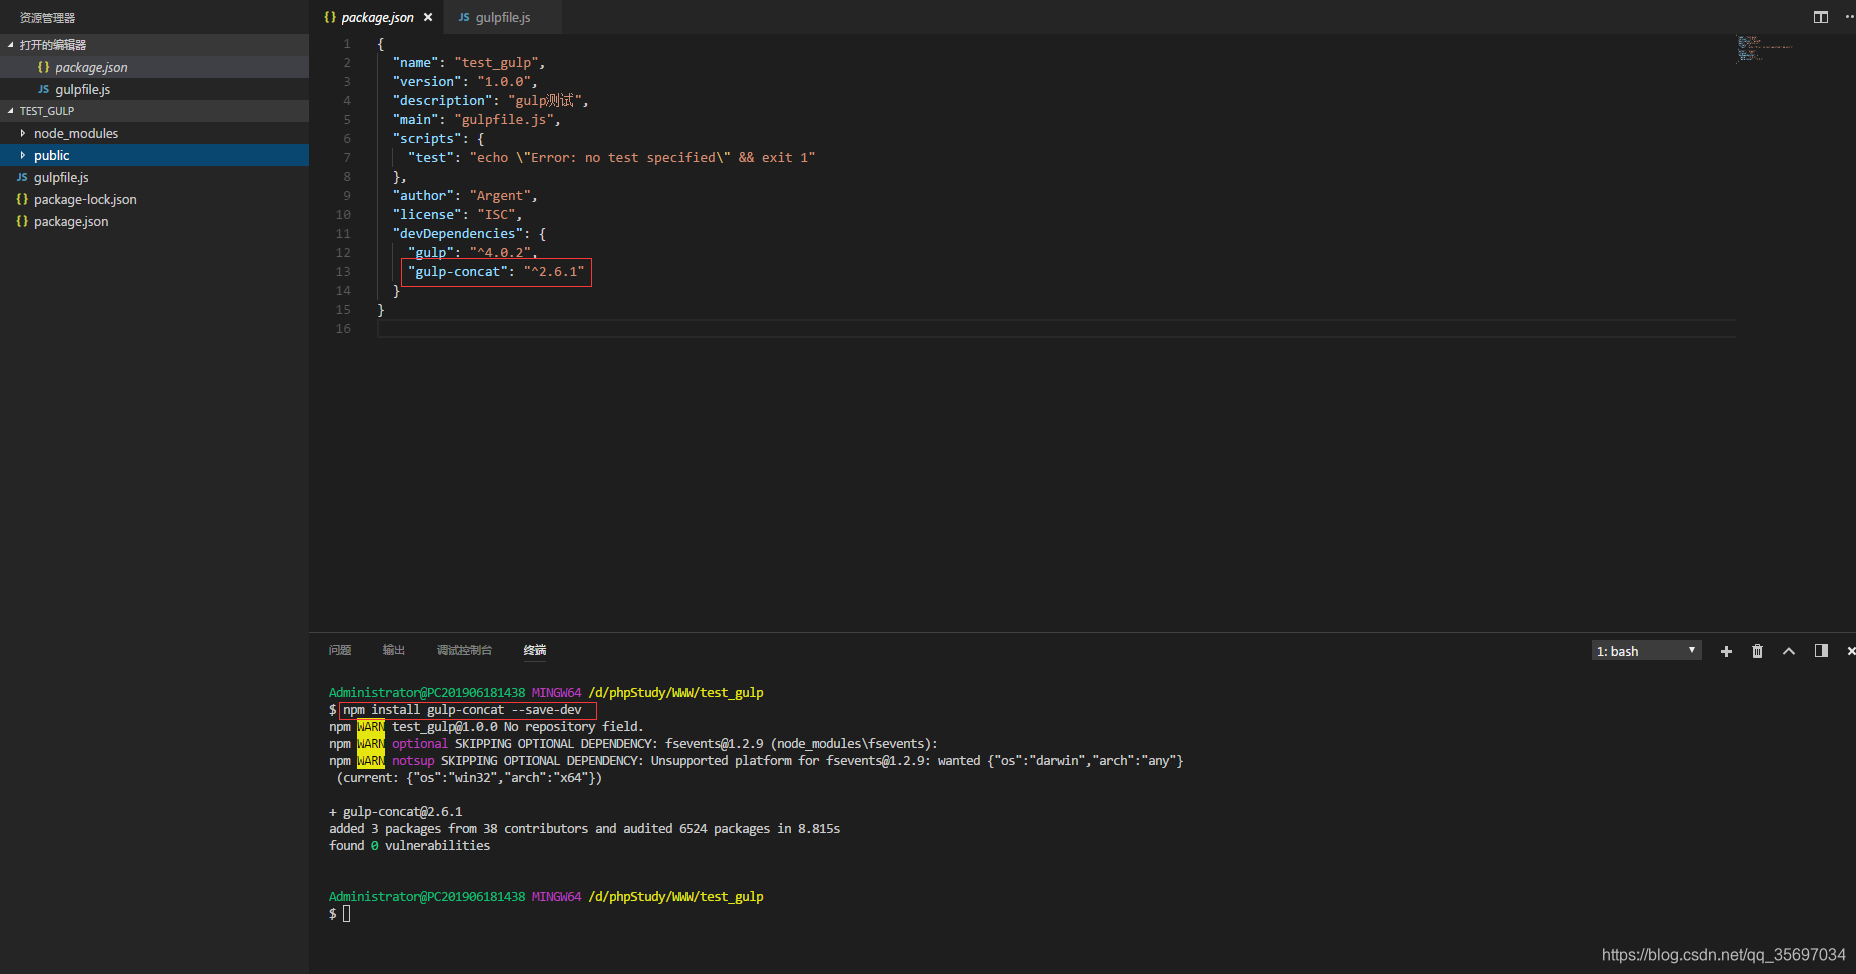Open the editor more actions menu

[x=1849, y=17]
